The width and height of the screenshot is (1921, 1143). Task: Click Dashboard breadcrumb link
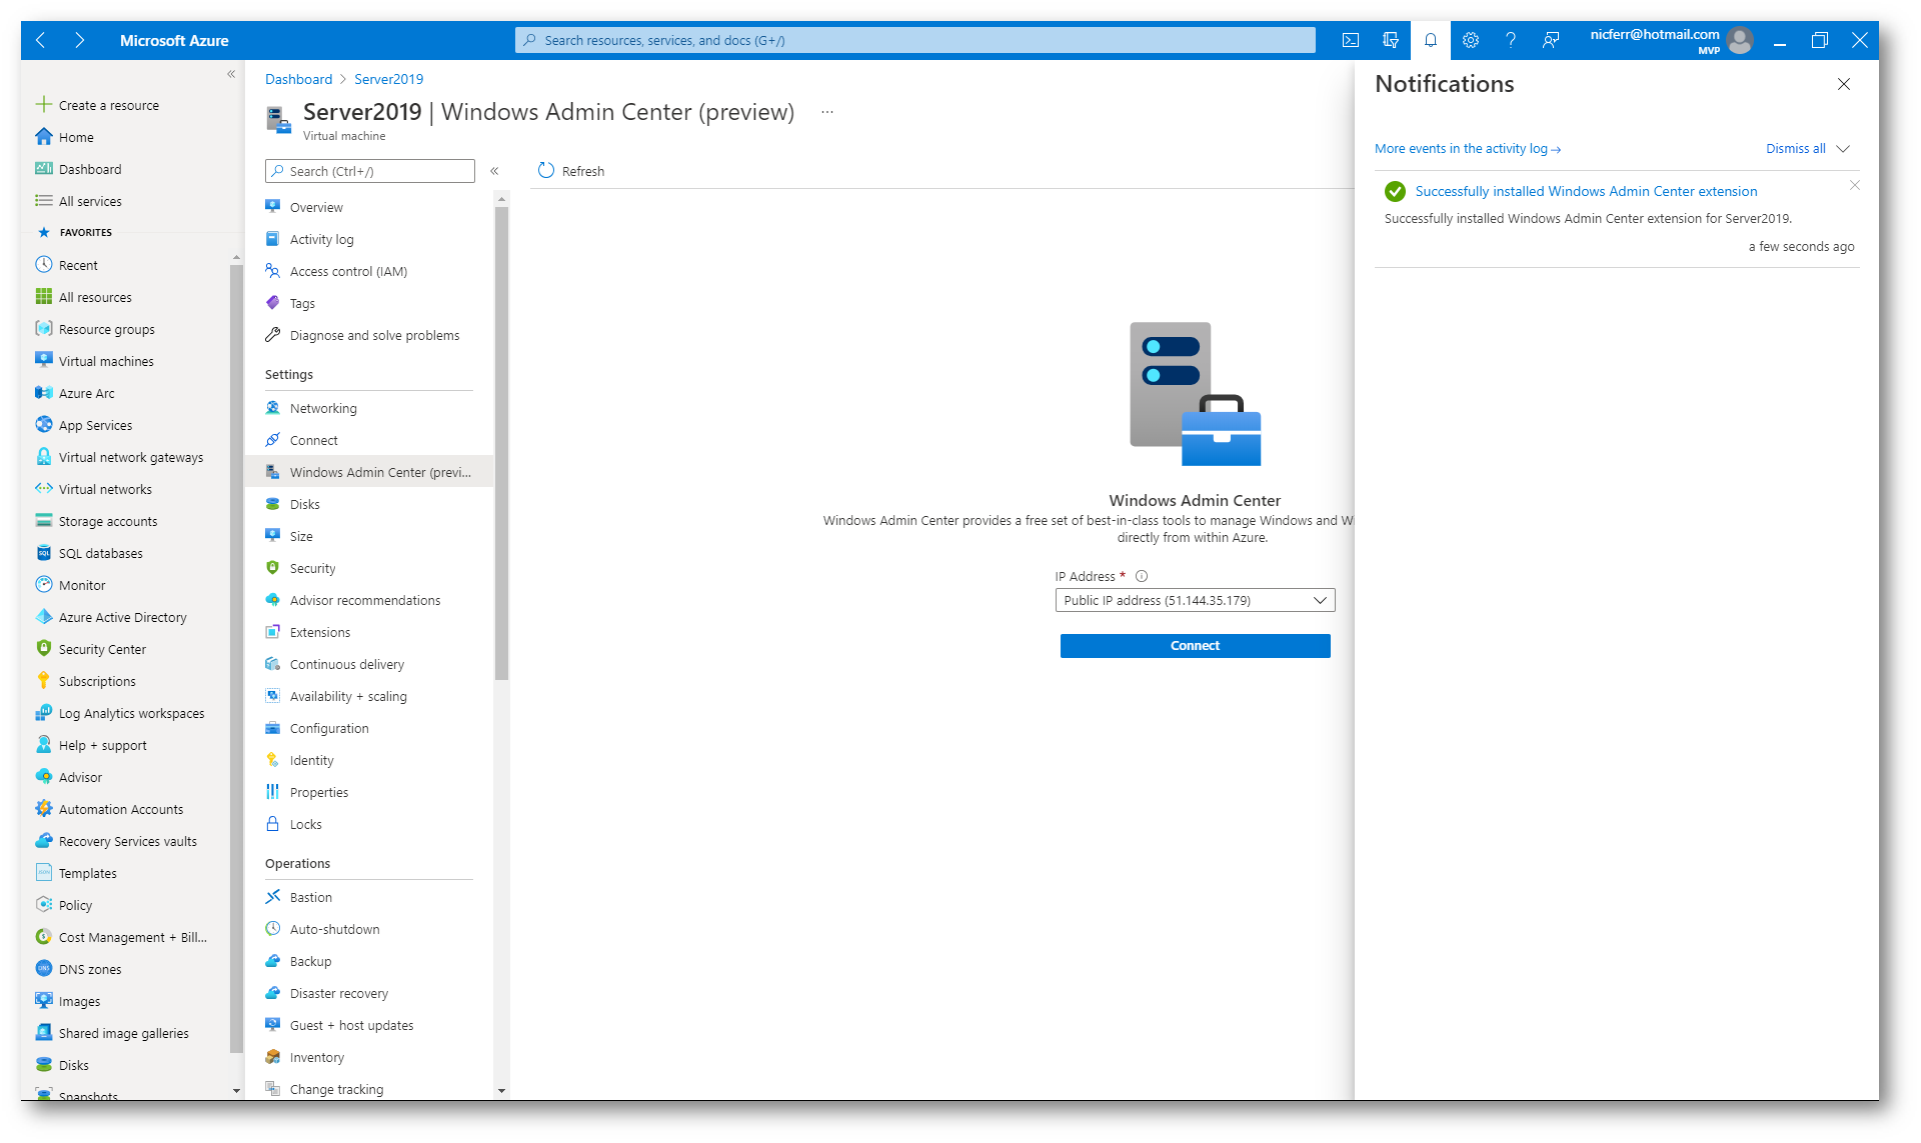pyautogui.click(x=298, y=79)
